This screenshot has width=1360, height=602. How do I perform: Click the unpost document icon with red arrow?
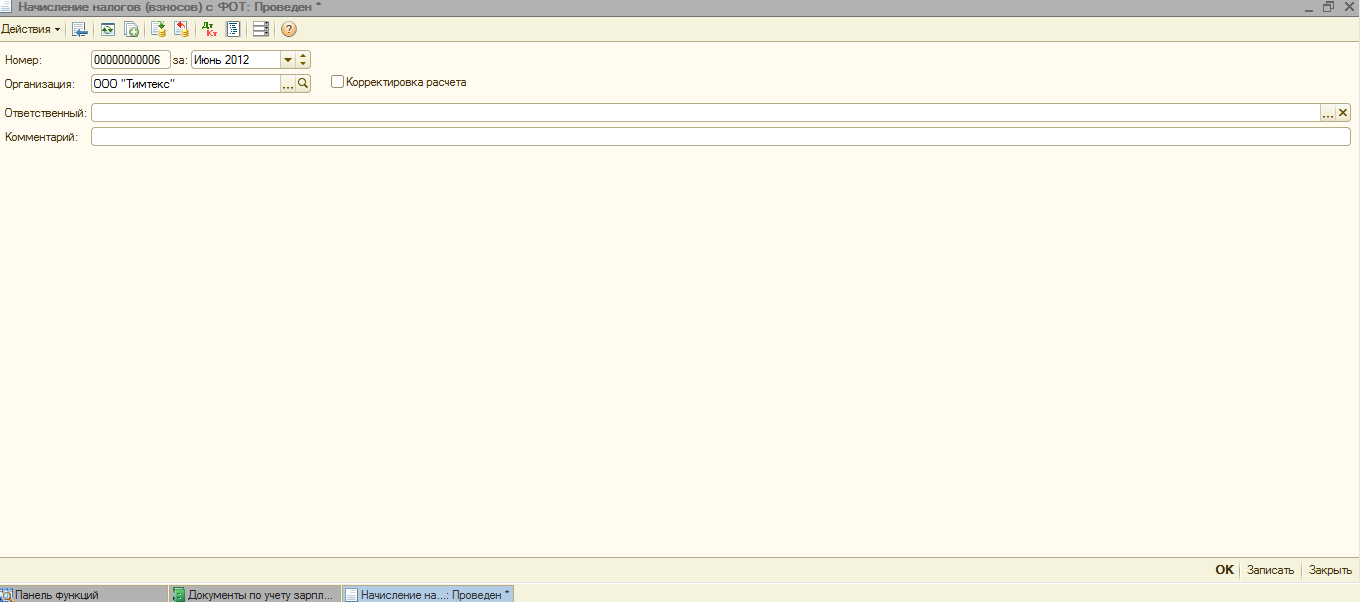click(x=182, y=29)
